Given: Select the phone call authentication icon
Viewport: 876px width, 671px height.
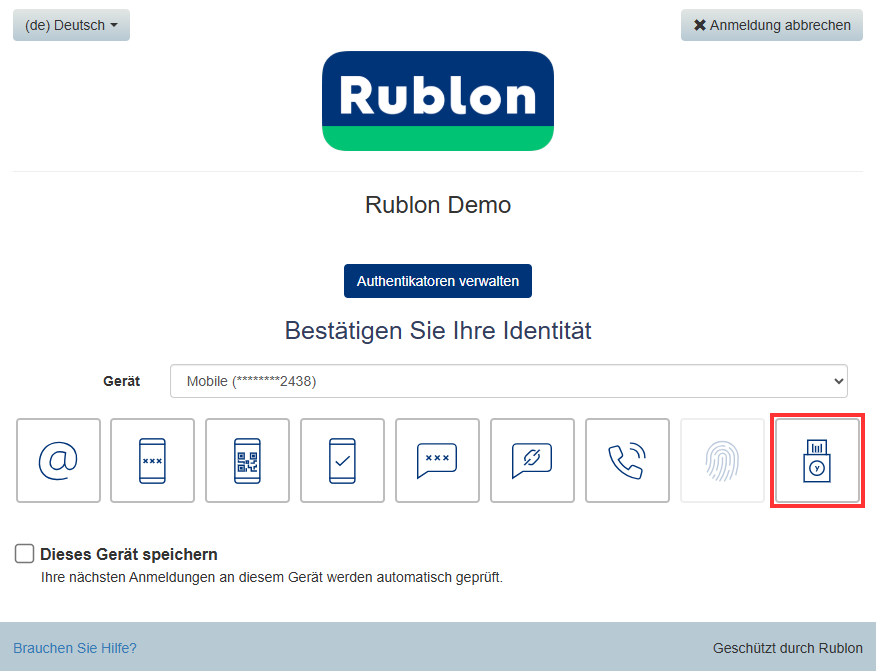Looking at the screenshot, I should coord(627,460).
